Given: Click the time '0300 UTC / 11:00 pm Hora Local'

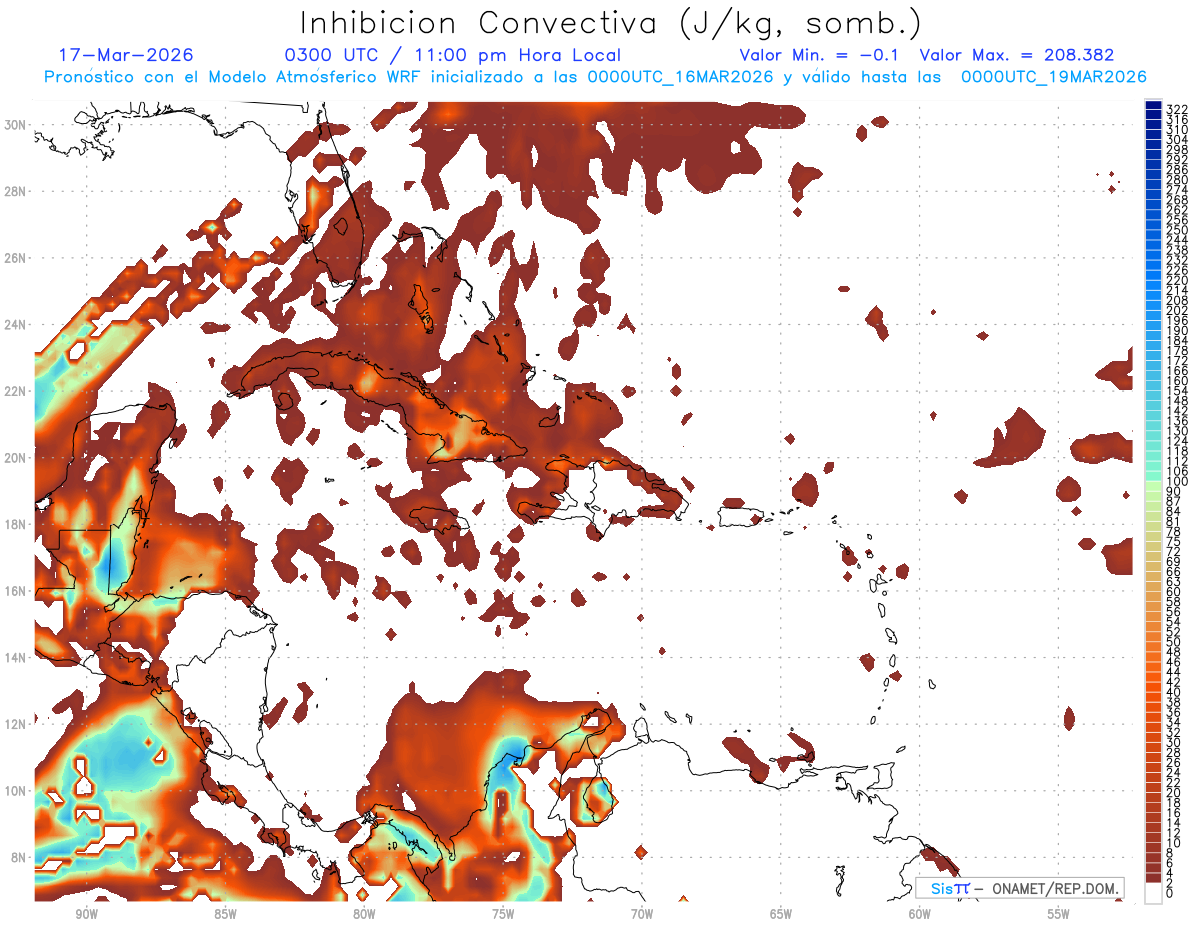Looking at the screenshot, I should [453, 55].
